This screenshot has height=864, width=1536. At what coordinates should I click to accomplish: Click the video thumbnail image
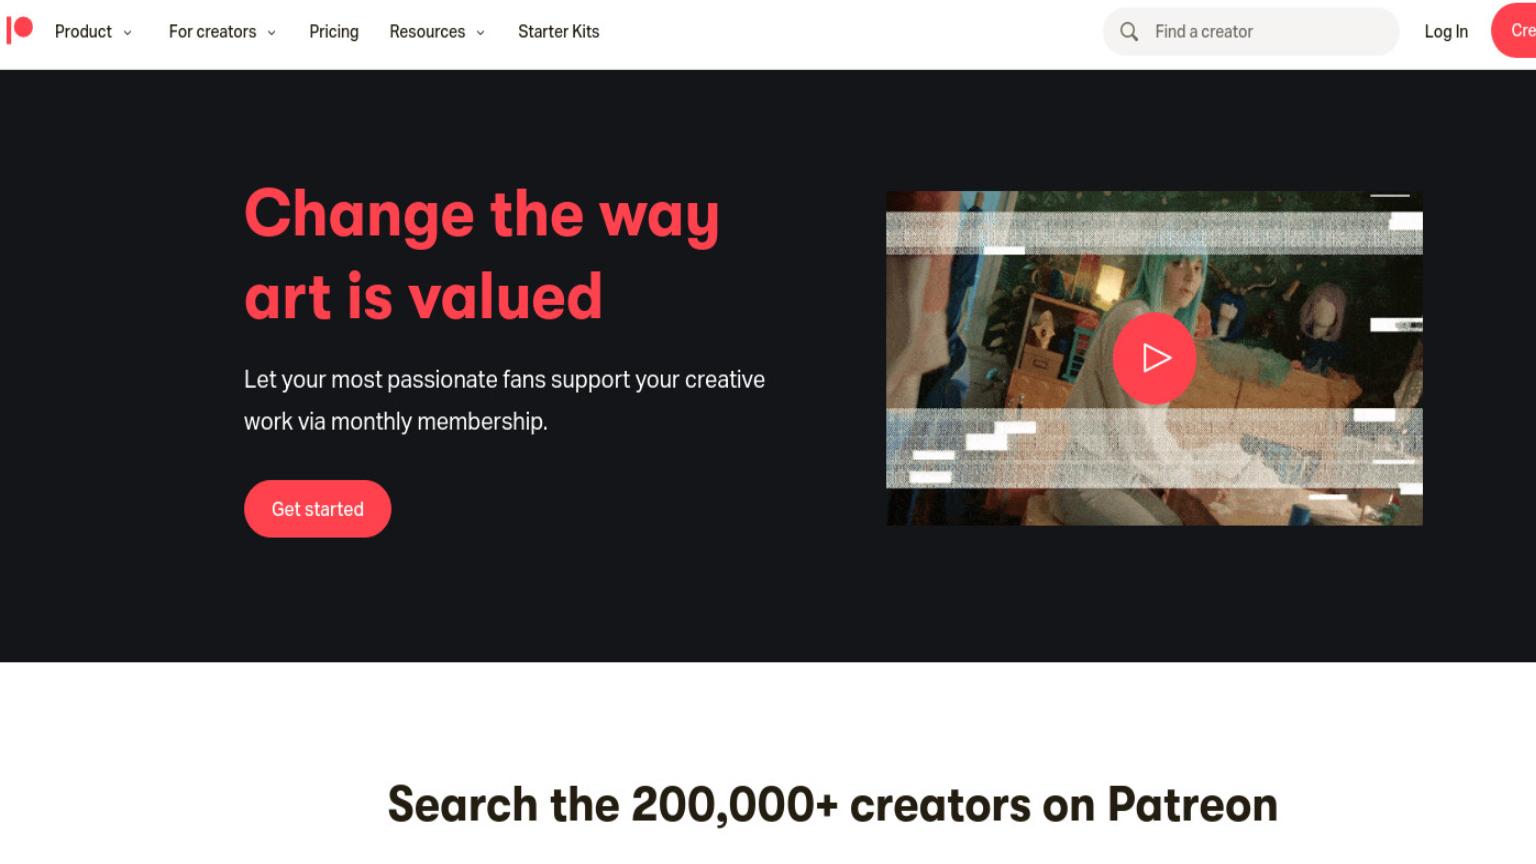pyautogui.click(x=1154, y=358)
